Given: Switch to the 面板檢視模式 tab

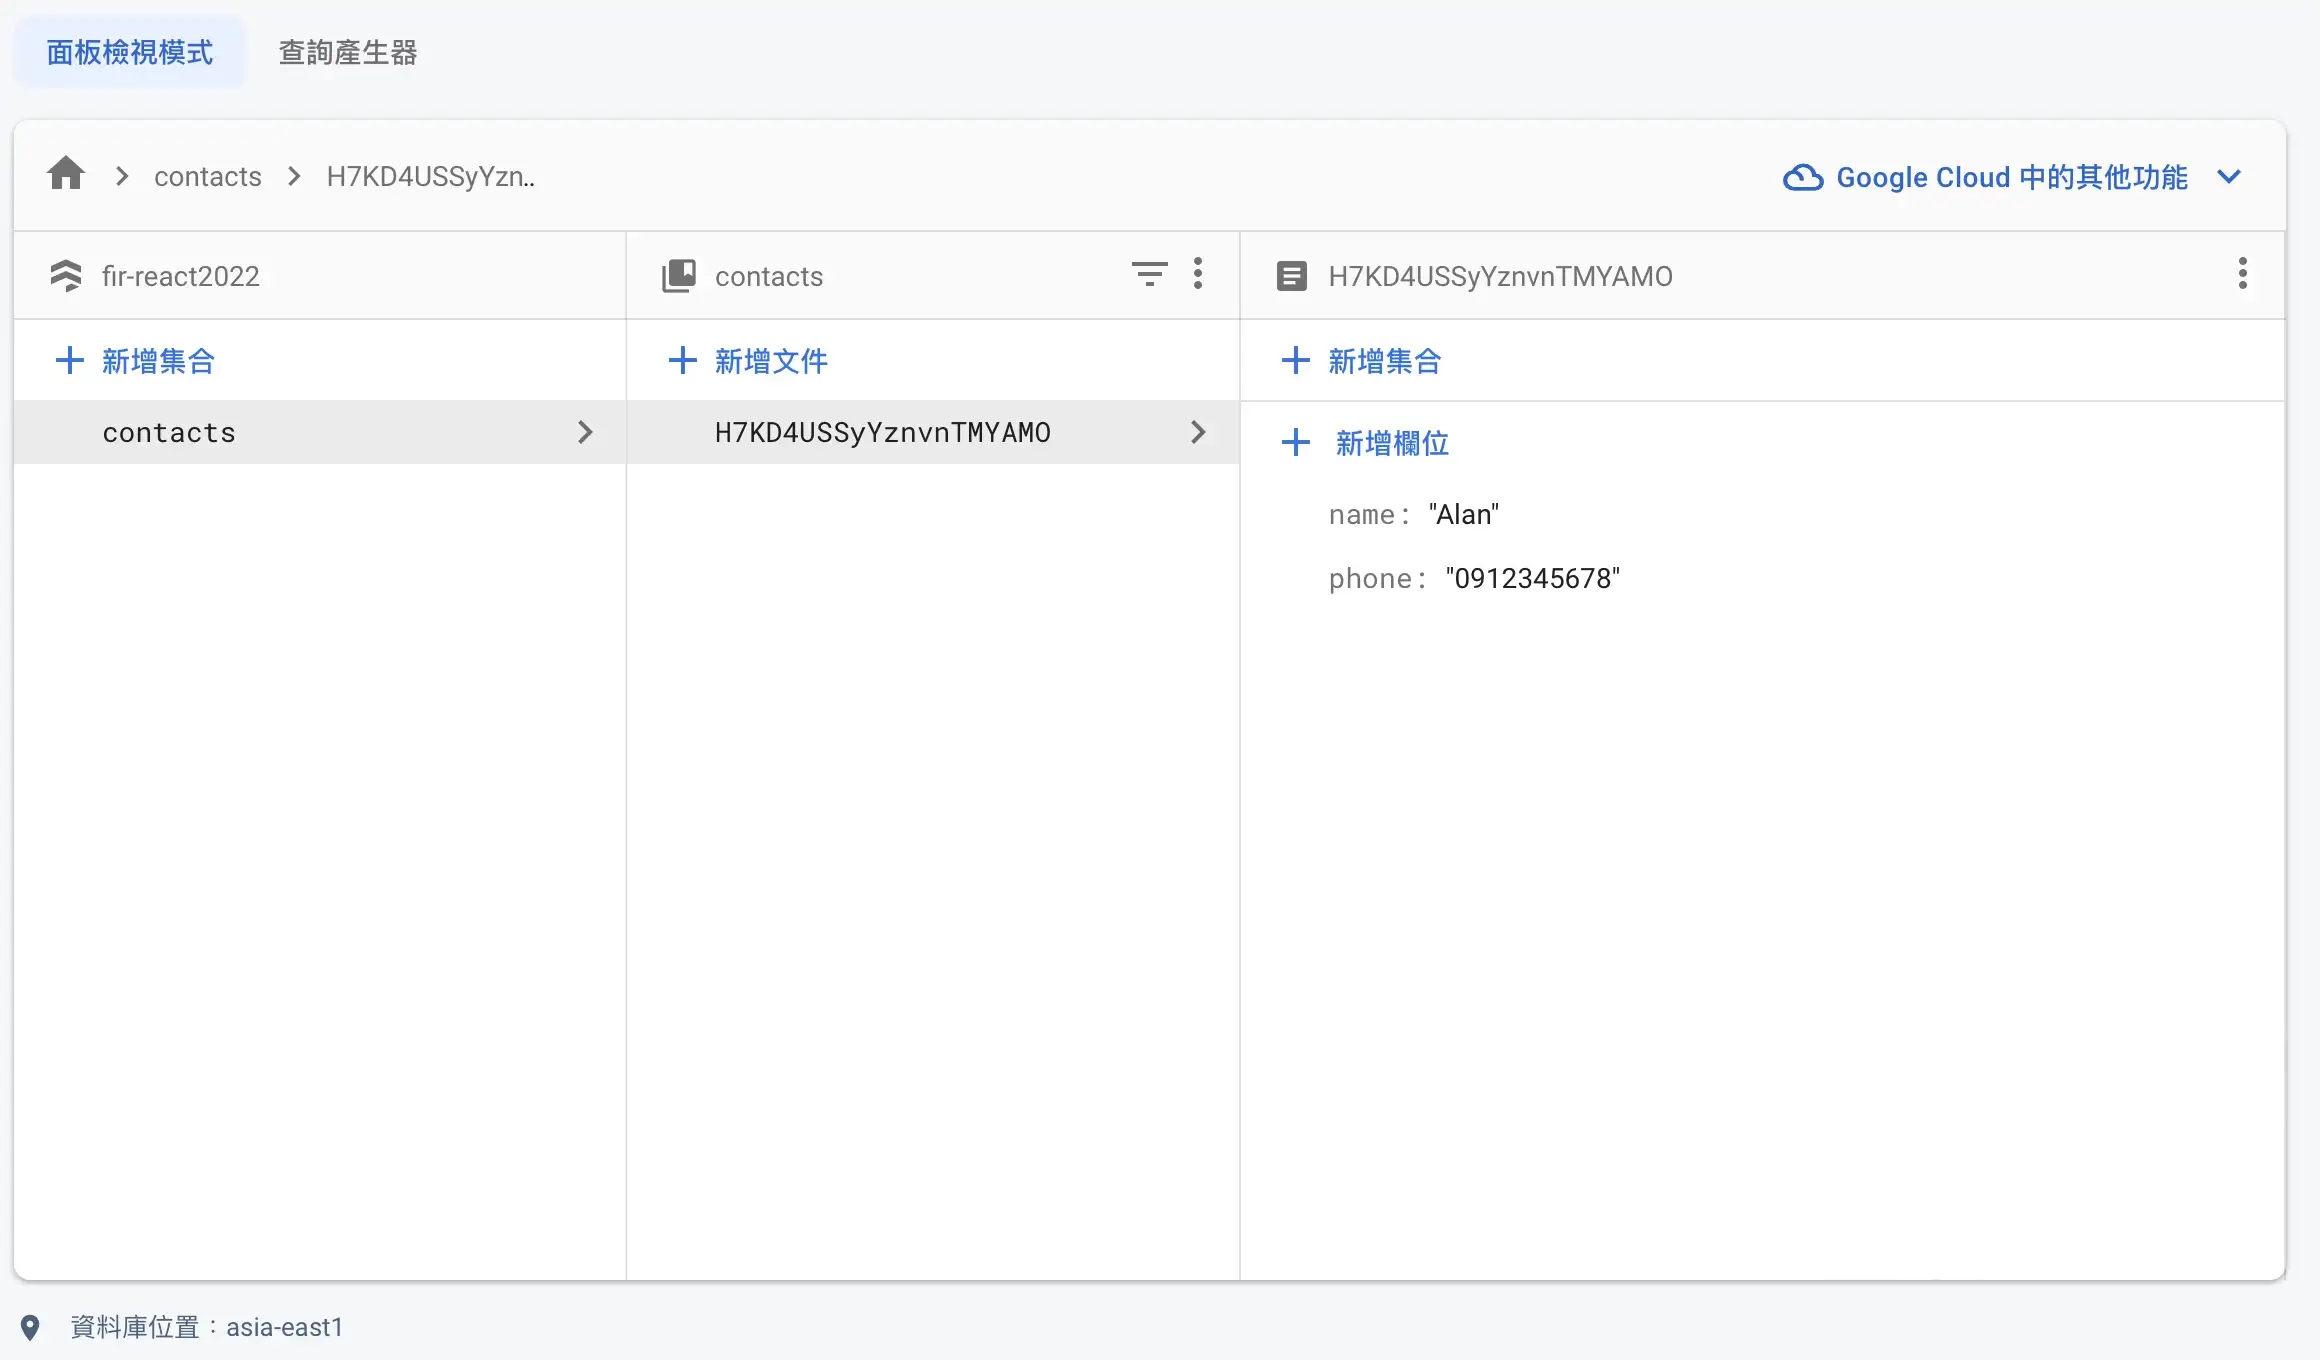Looking at the screenshot, I should click(128, 51).
